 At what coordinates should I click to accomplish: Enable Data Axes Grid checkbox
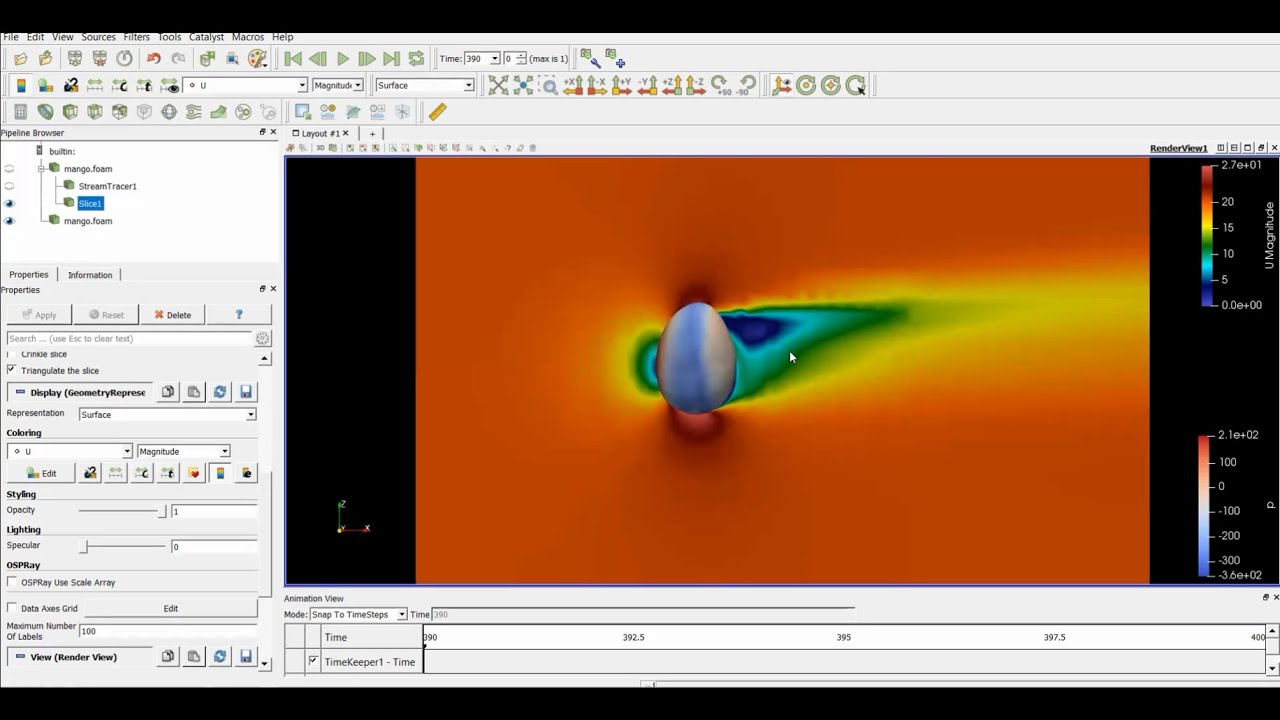(x=12, y=608)
